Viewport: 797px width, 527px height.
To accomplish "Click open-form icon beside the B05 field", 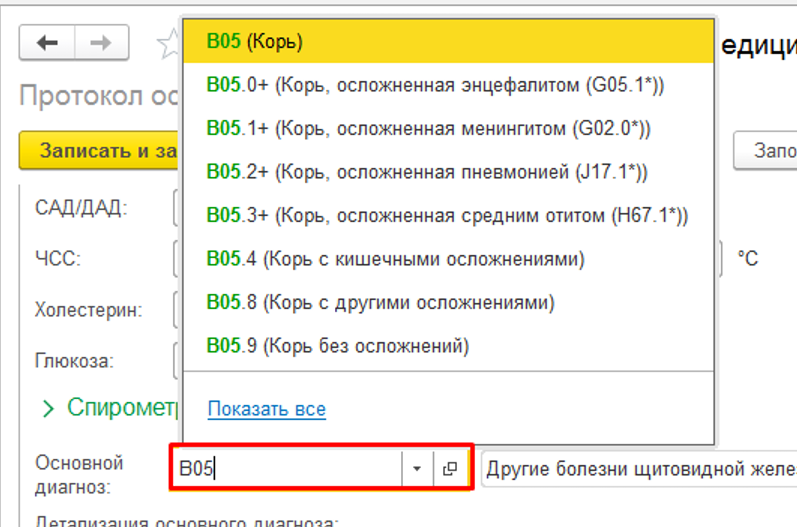I will click(x=449, y=469).
